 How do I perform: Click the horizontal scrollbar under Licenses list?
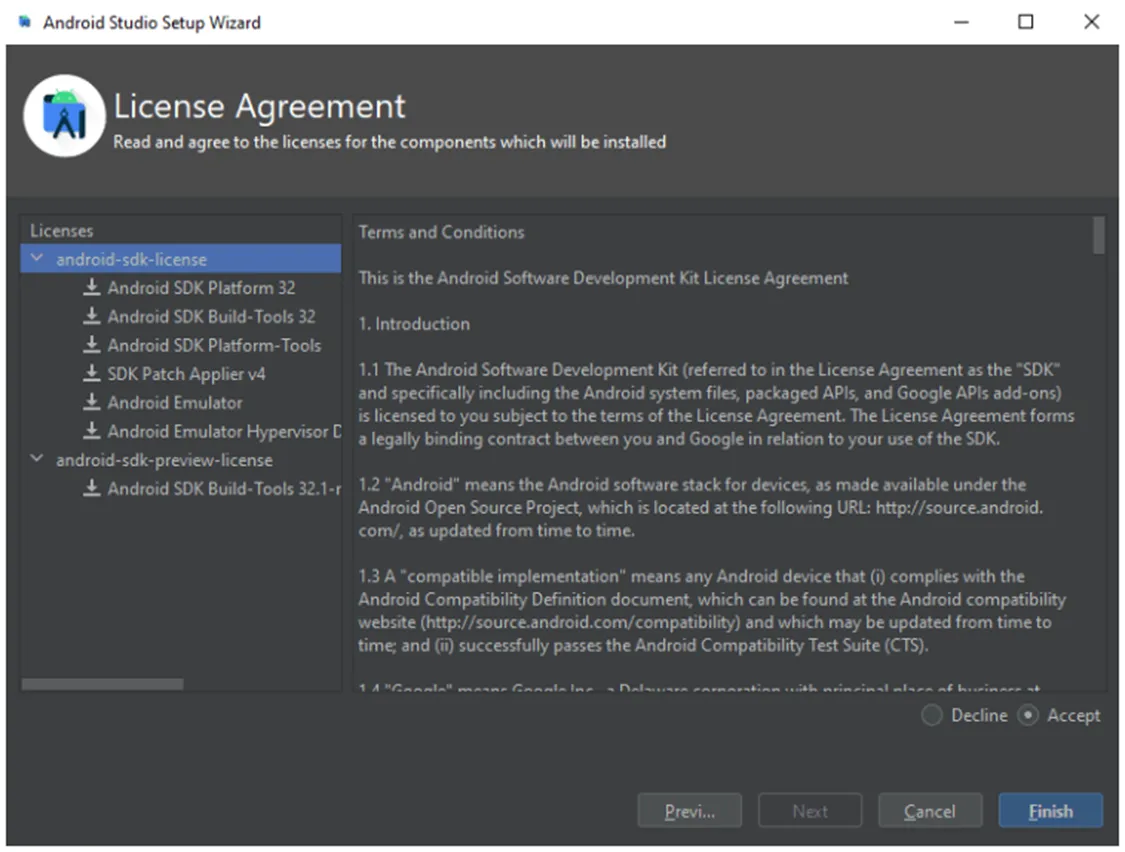click(x=103, y=684)
